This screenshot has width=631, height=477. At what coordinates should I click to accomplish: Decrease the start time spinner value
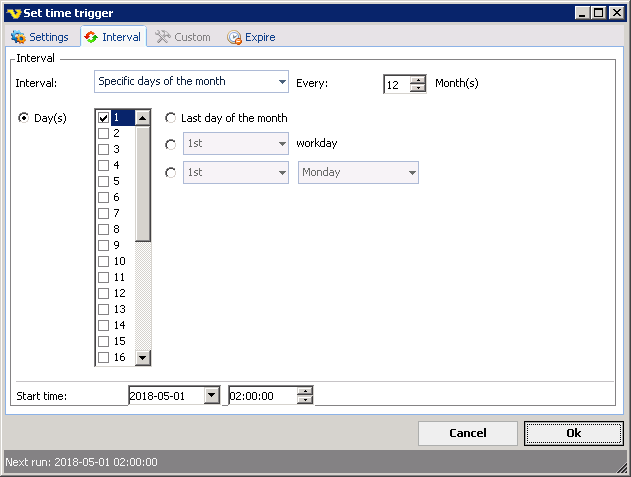[x=305, y=400]
